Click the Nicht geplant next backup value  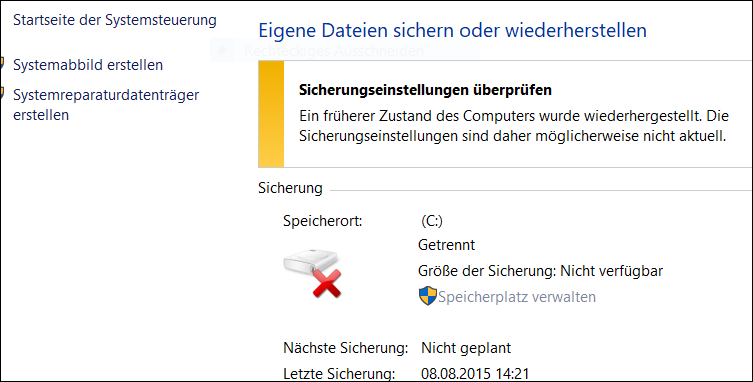pos(466,347)
